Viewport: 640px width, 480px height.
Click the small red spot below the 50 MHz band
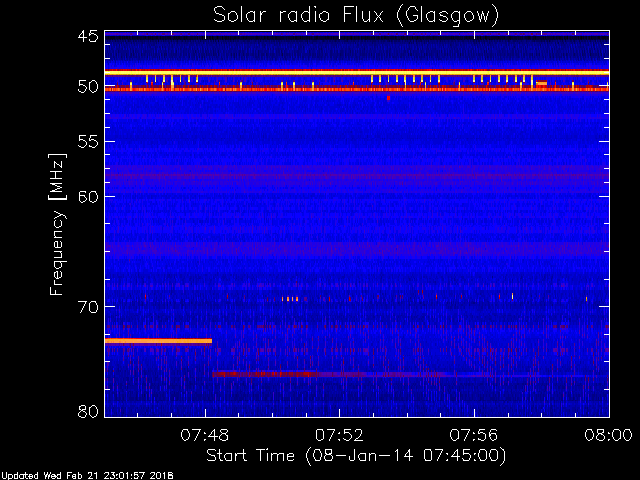point(388,98)
